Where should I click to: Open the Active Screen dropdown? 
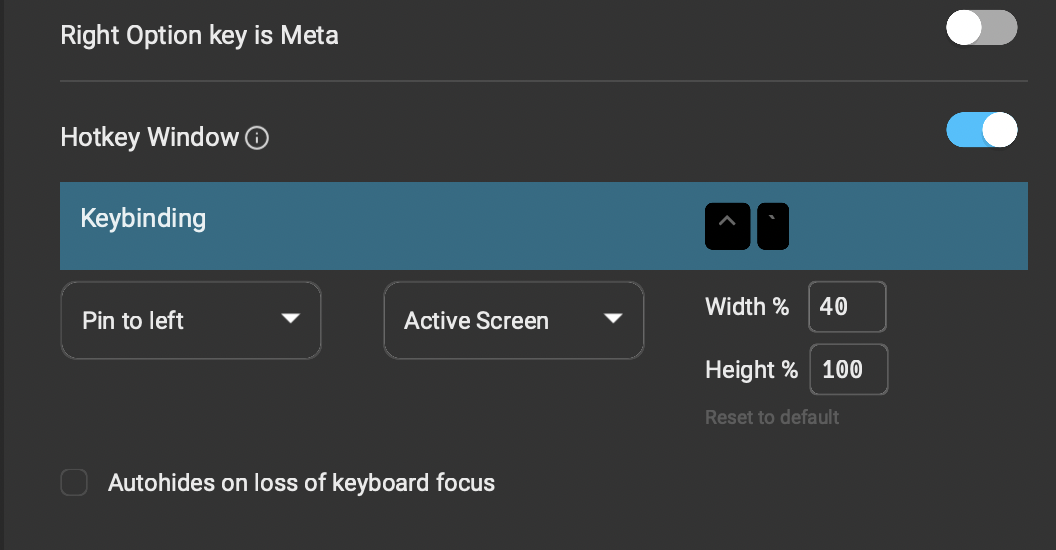(514, 320)
